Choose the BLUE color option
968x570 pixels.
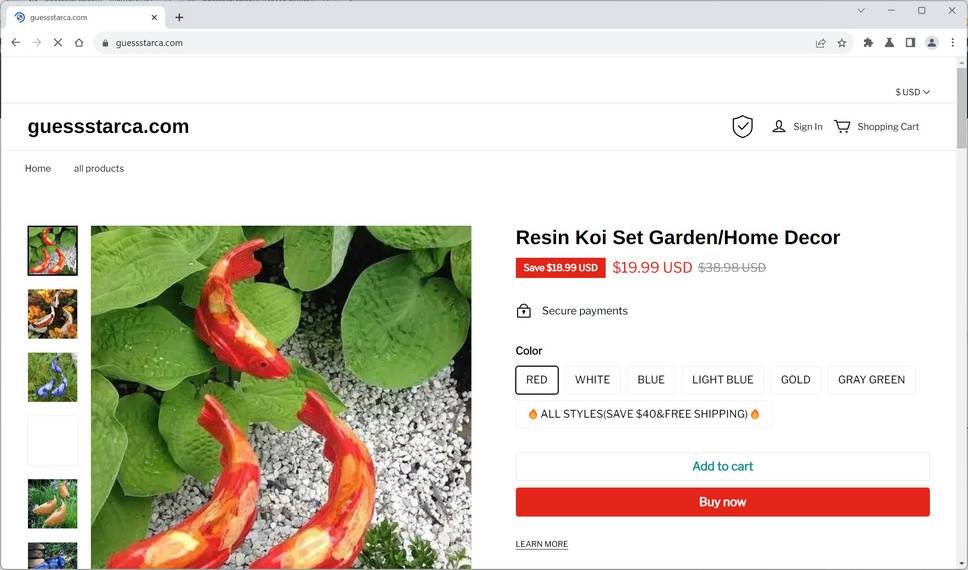pyautogui.click(x=651, y=380)
